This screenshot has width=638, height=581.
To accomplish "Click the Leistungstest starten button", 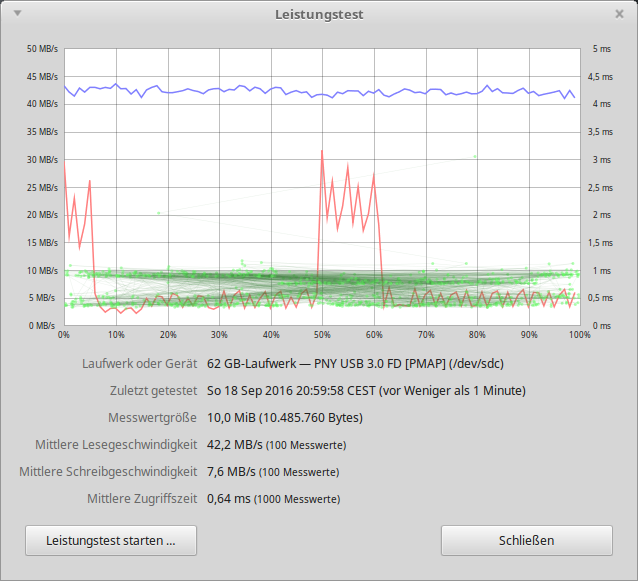I will point(111,540).
